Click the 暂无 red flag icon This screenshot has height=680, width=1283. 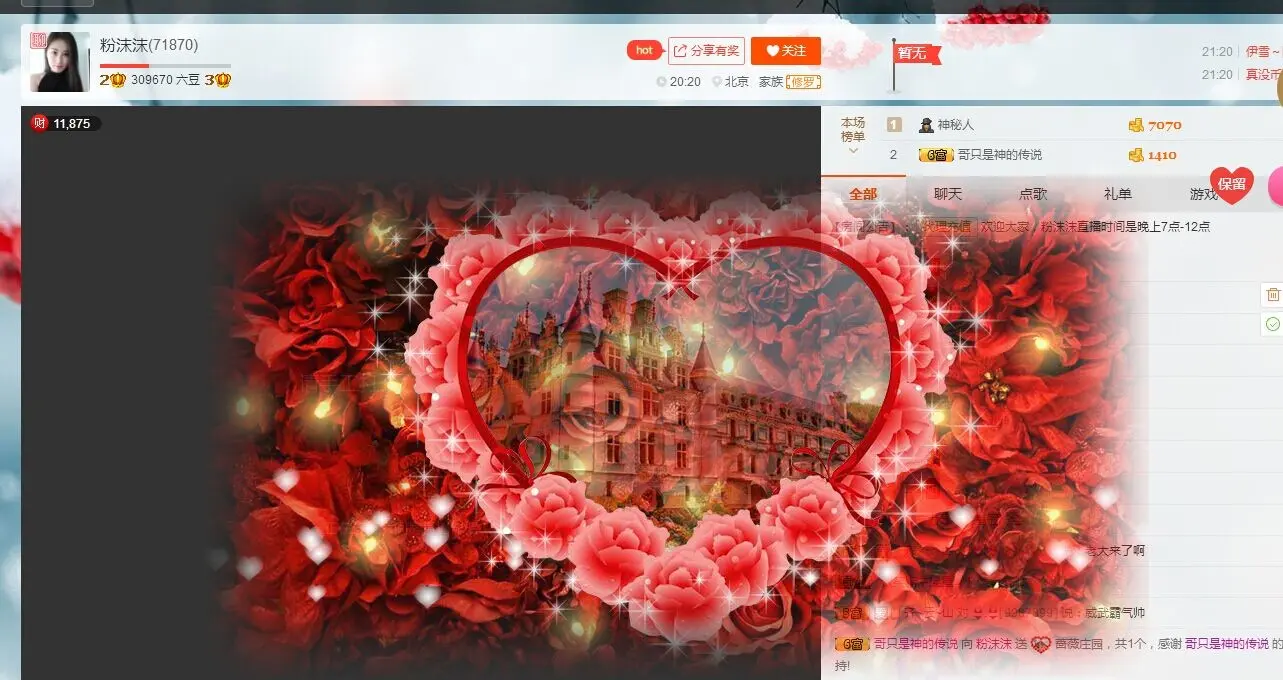point(914,54)
